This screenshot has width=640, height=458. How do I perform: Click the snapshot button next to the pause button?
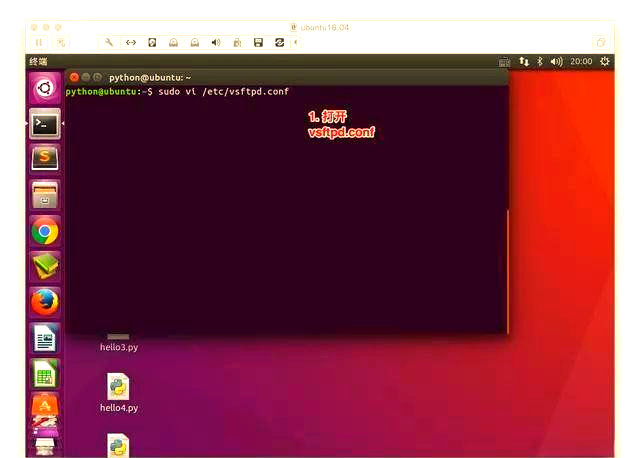tap(61, 42)
